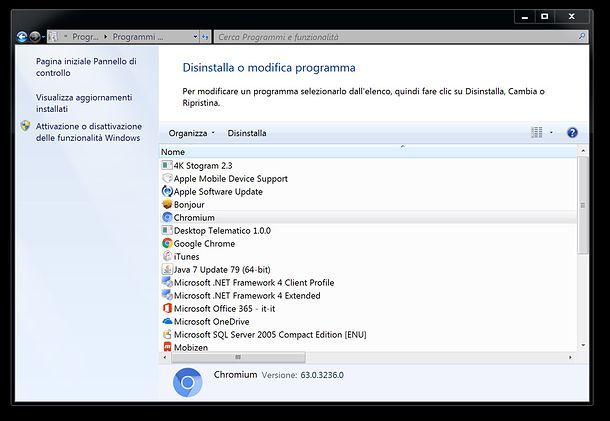Select Desktop Telematico 1.0.0 text
Image resolution: width=610 pixels, height=421 pixels.
[x=222, y=231]
